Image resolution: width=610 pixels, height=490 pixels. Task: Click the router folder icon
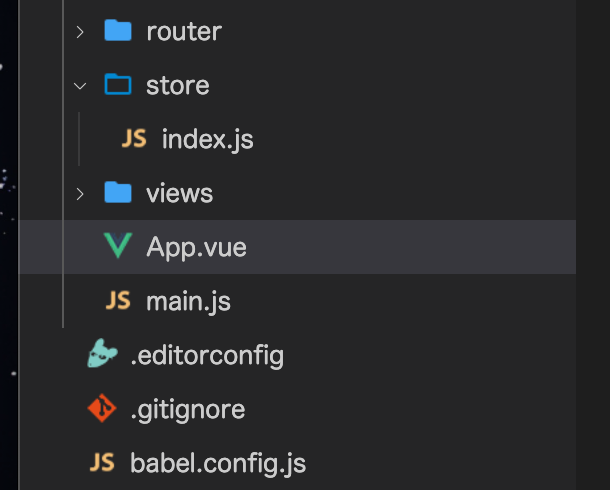tap(118, 31)
